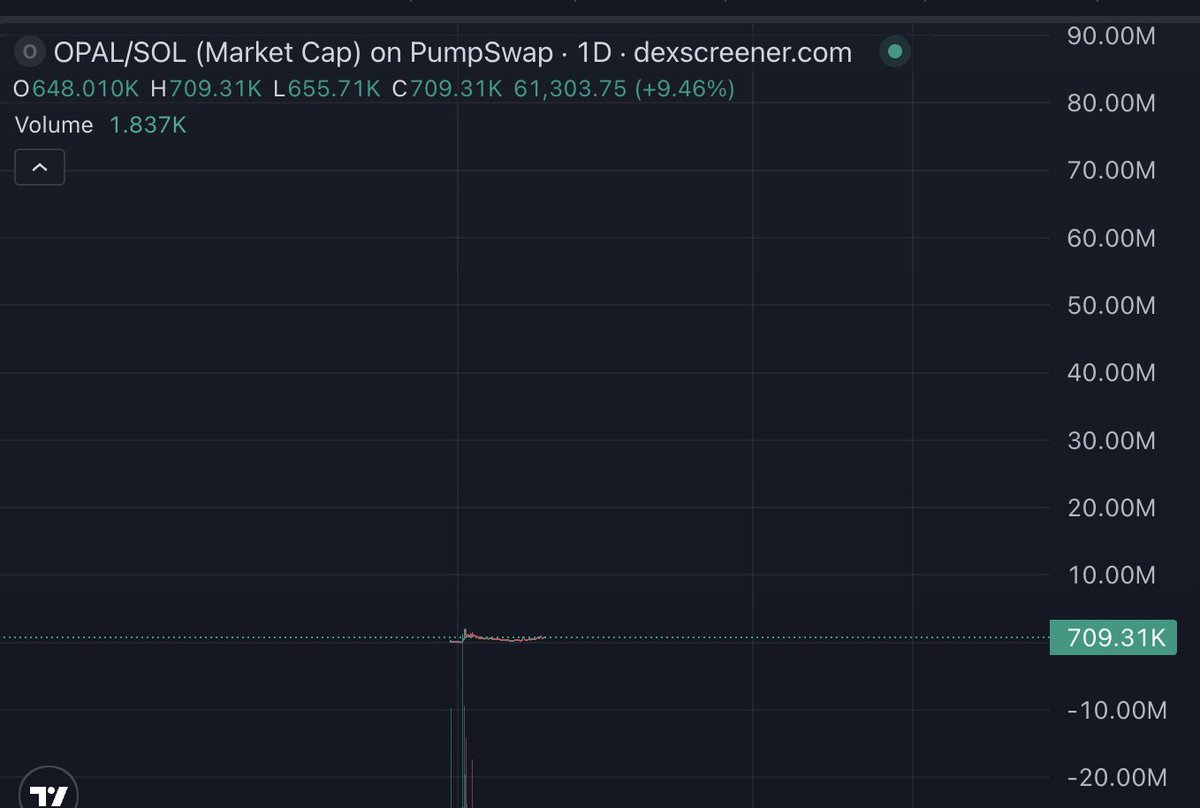Click the green live status dot
This screenshot has height=808, width=1200.
click(x=895, y=51)
